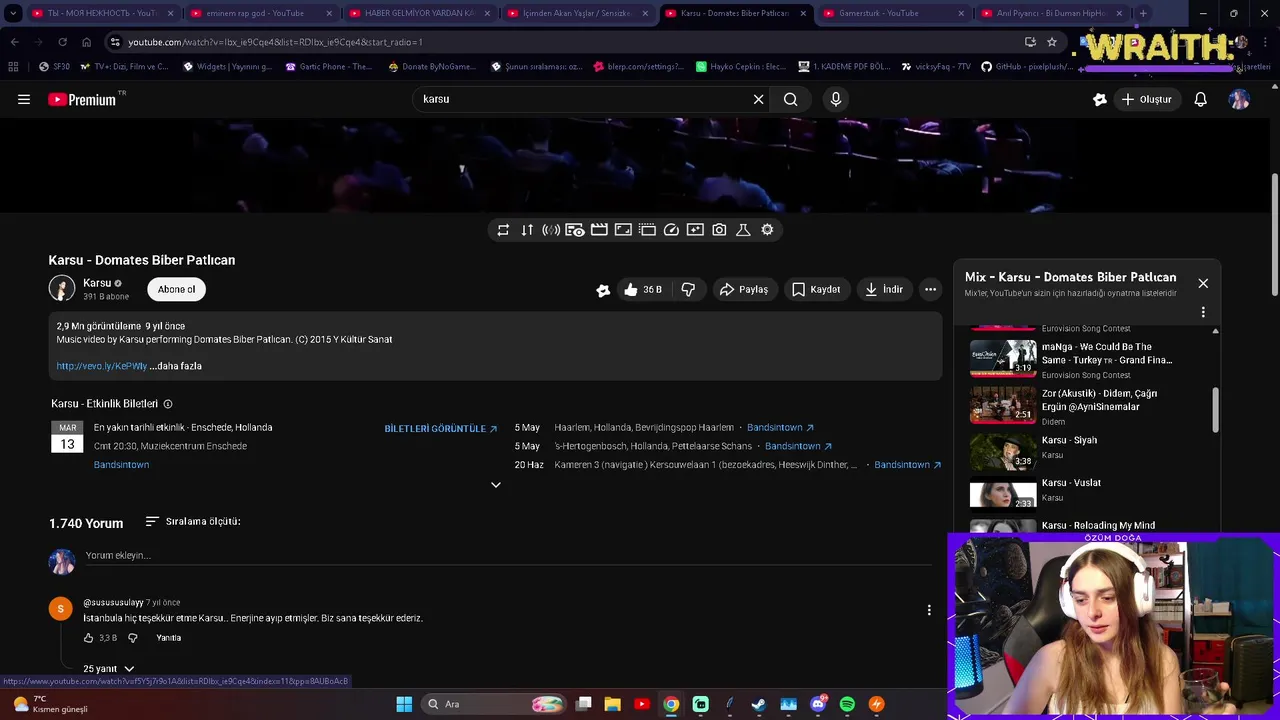The image size is (1280, 720).
Task: Open notifications bell
Action: click(1200, 99)
